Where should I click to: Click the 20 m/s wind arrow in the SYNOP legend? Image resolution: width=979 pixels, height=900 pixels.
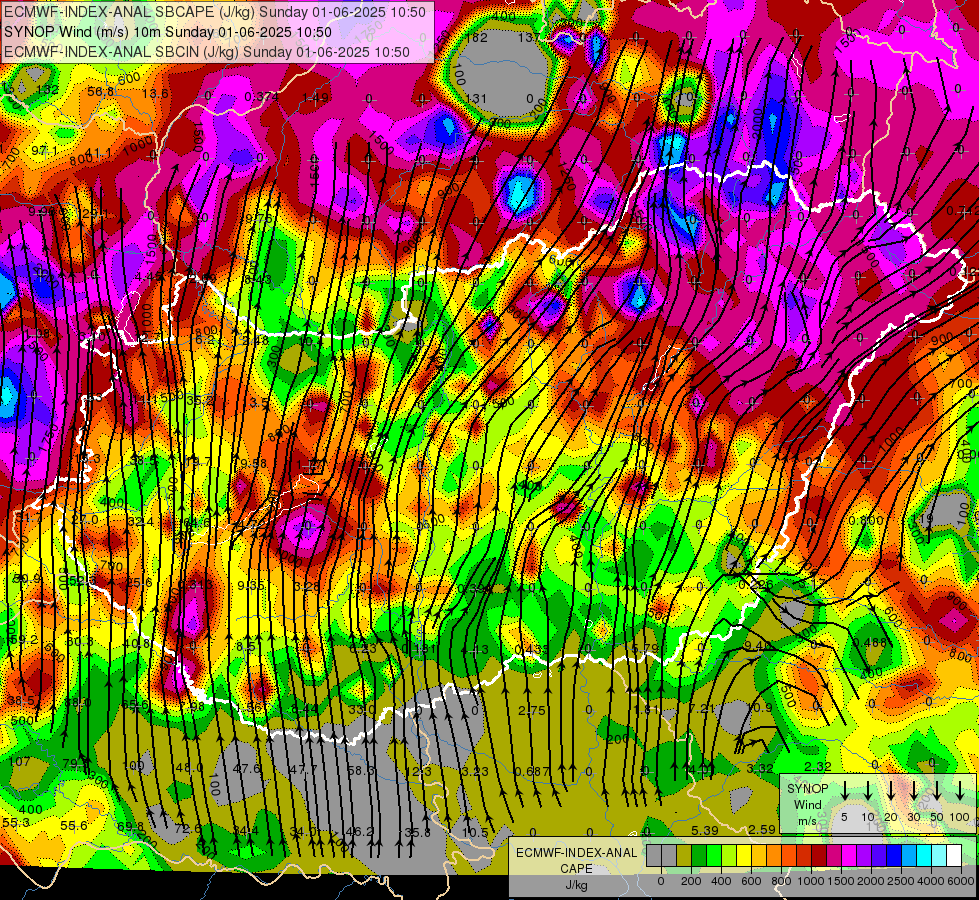[x=891, y=791]
